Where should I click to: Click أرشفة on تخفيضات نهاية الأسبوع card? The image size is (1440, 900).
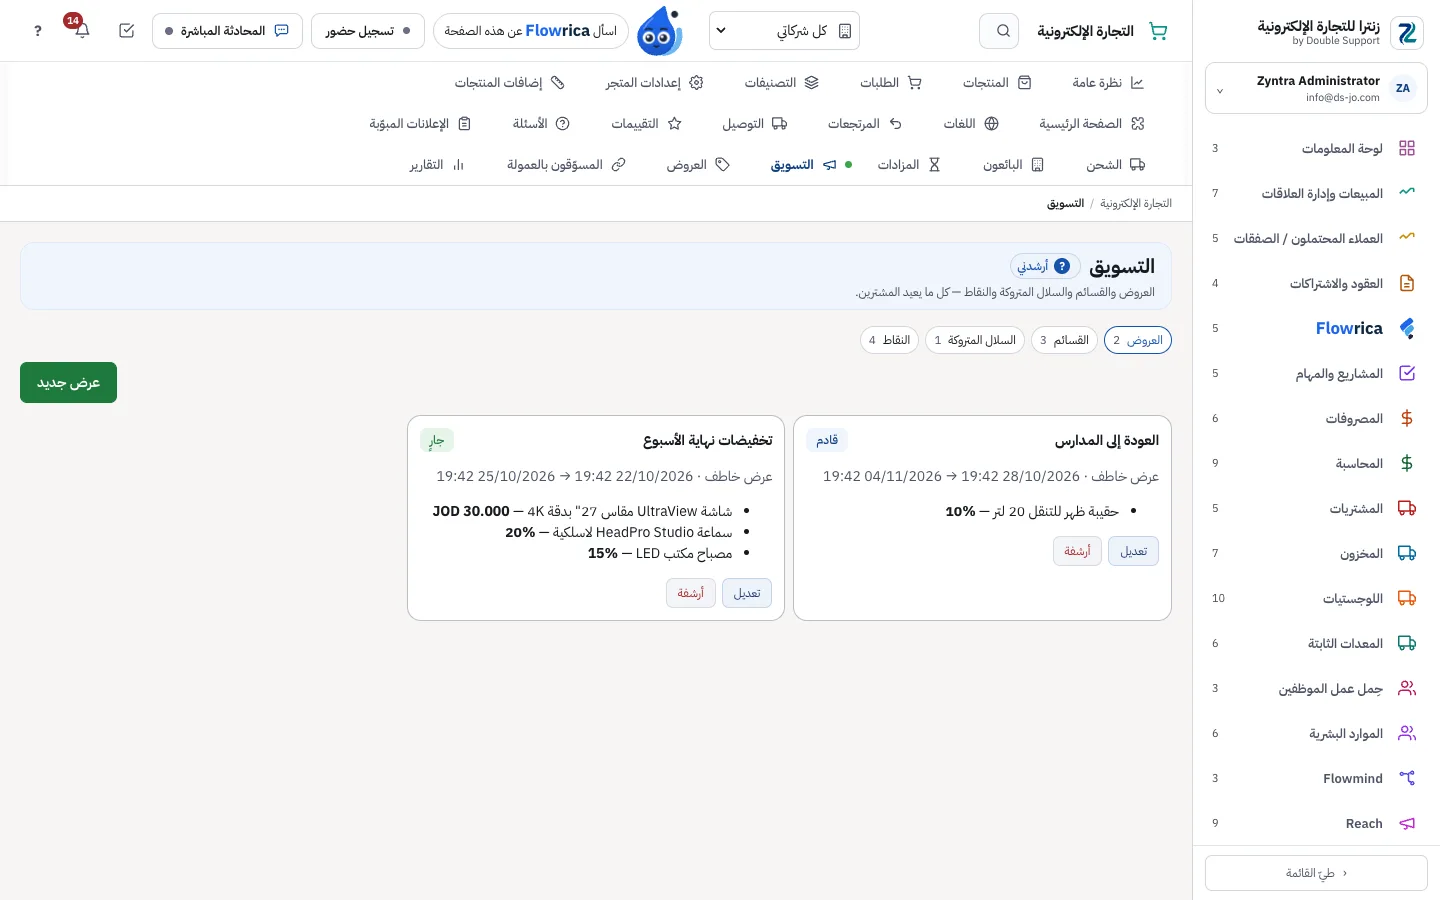(691, 593)
